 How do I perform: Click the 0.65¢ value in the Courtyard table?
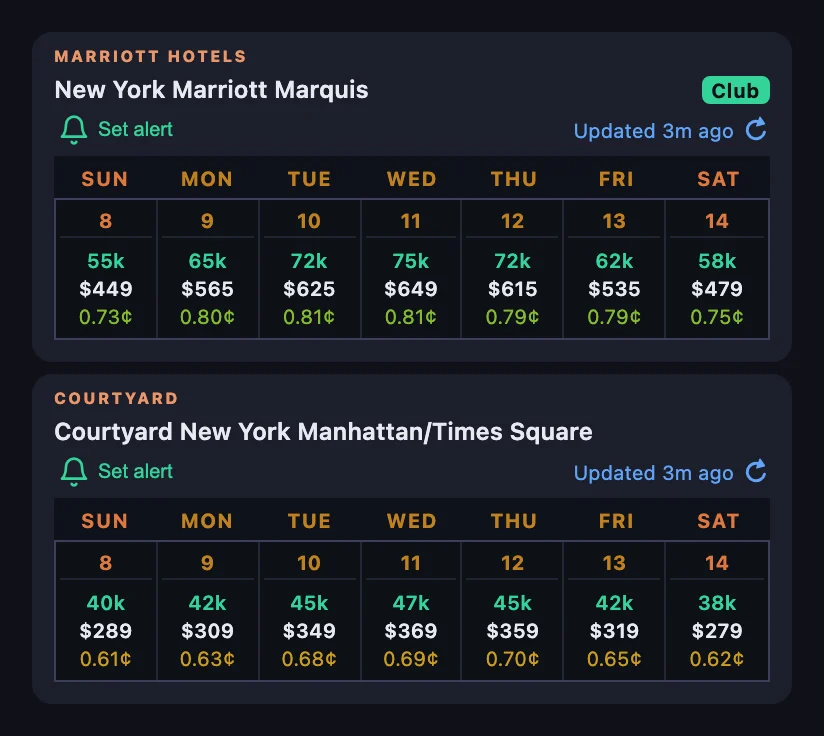tap(614, 659)
